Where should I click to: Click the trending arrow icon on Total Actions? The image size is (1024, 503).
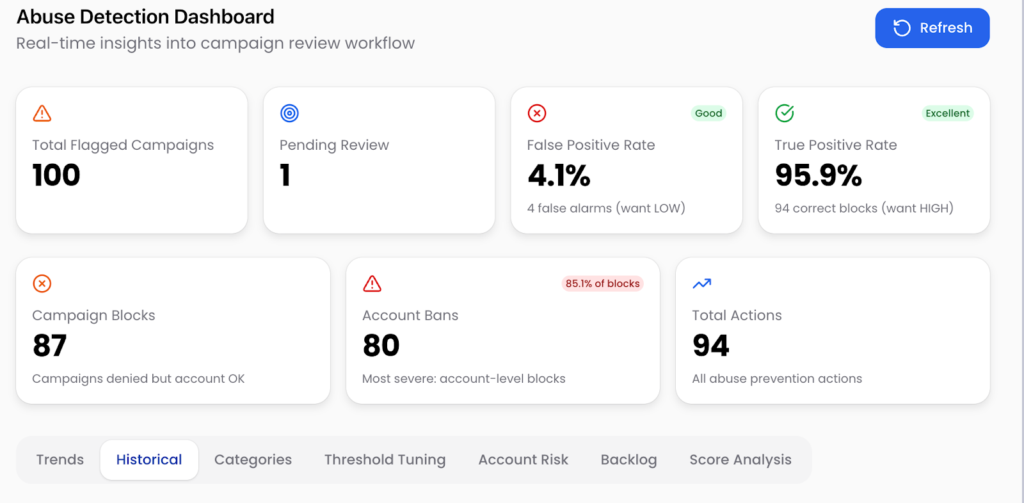pos(702,284)
